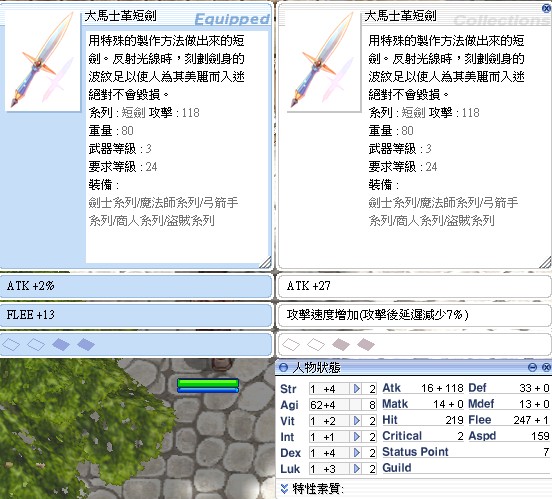Viewport: 552px width, 499px height.
Task: Close the Collections item window
Action: coord(547,8)
